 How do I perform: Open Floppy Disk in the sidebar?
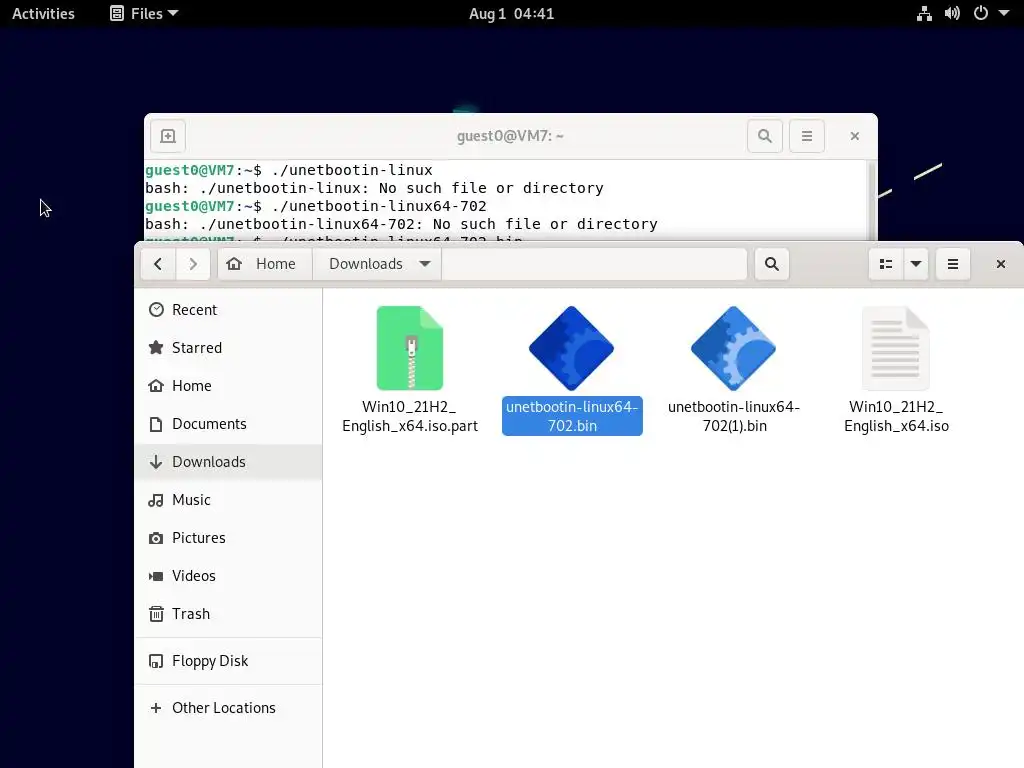[x=229, y=661]
